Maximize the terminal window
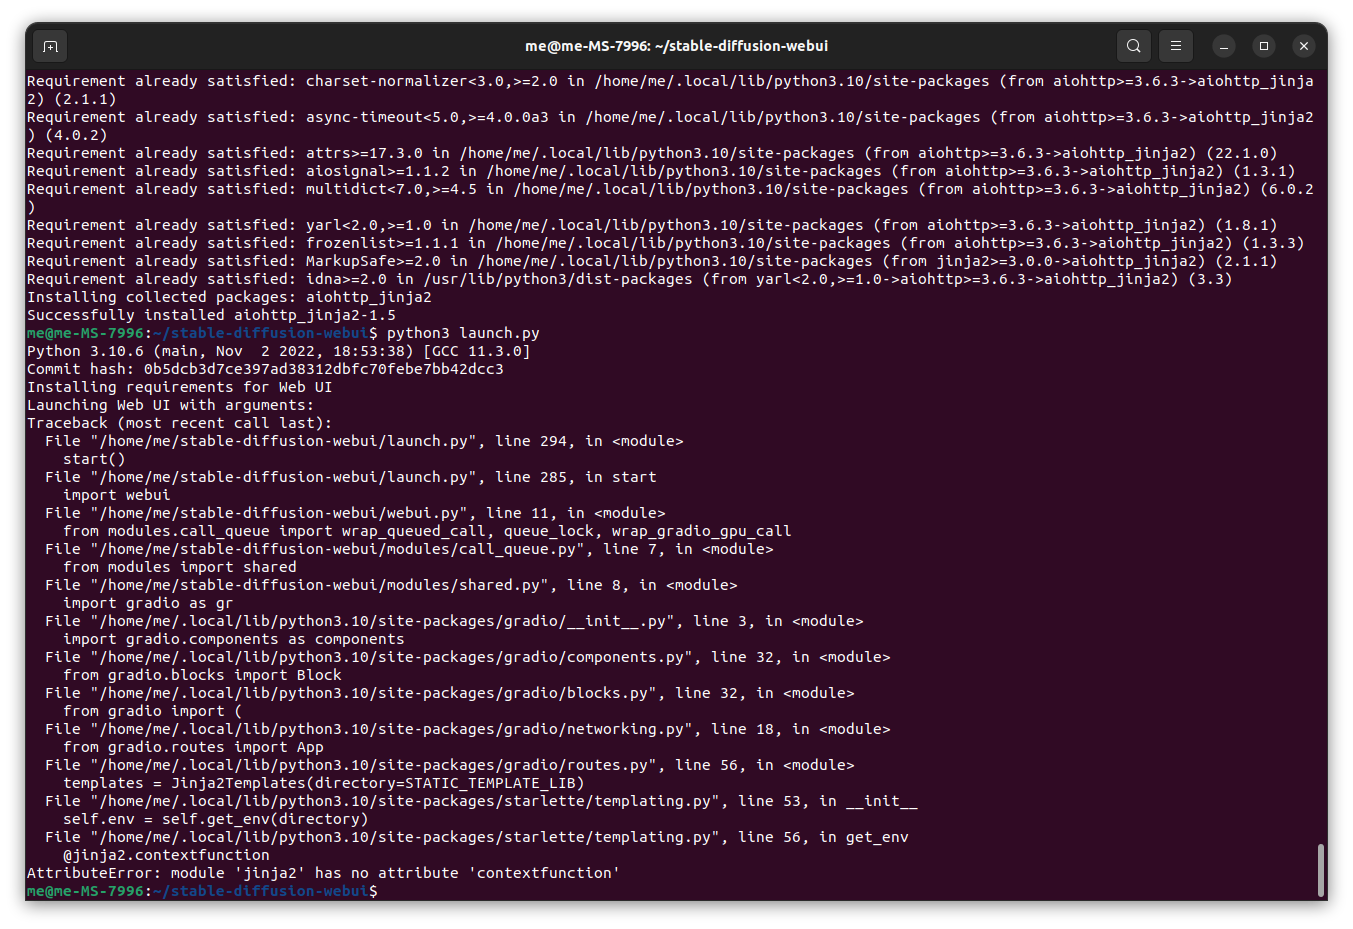Image resolution: width=1353 pixels, height=929 pixels. [x=1263, y=45]
